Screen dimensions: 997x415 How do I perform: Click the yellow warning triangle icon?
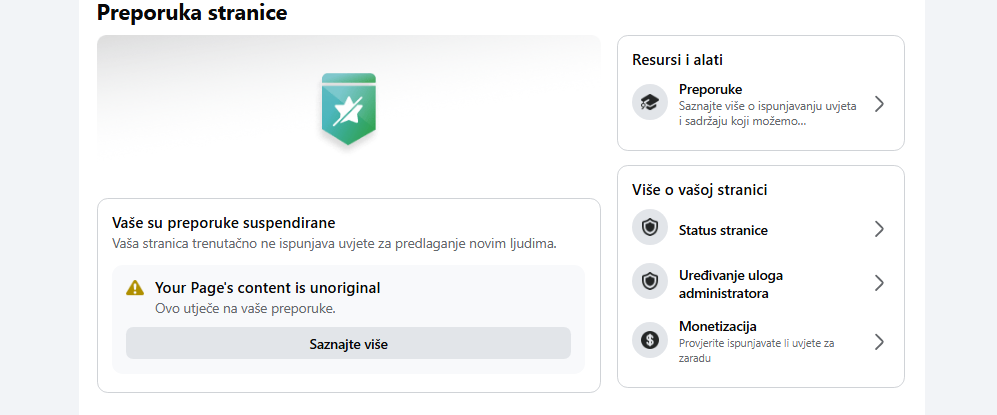(135, 288)
